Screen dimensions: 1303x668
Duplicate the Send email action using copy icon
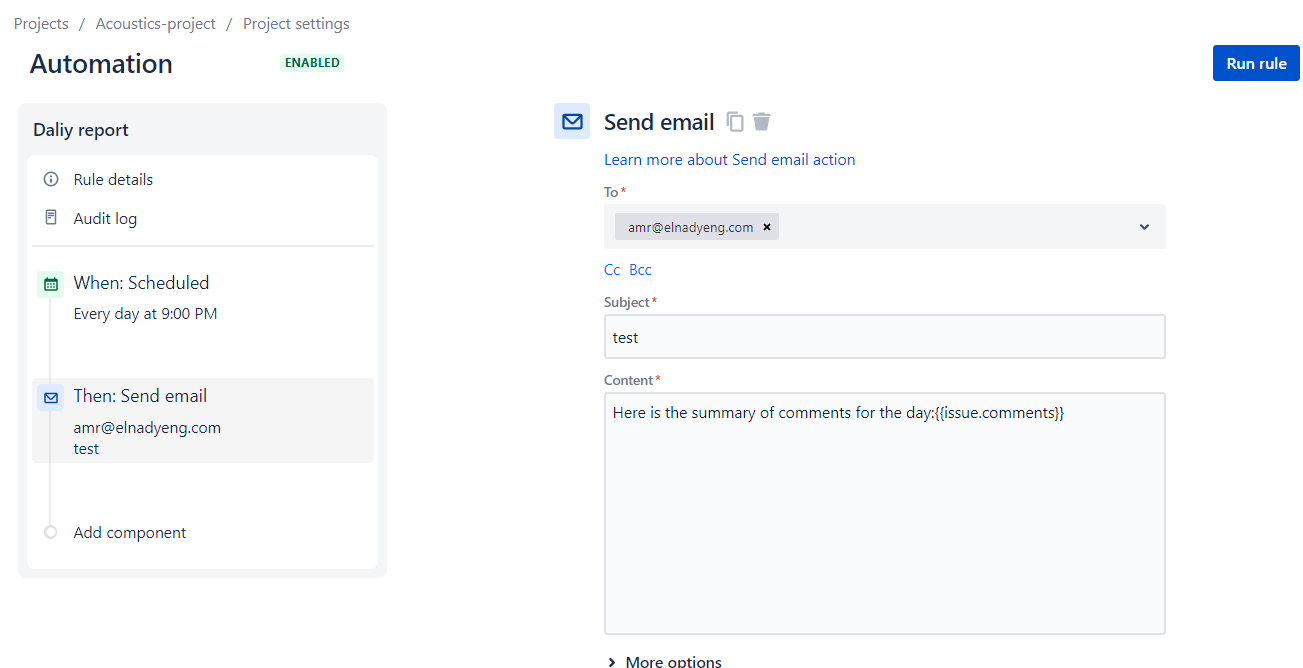pyautogui.click(x=735, y=121)
